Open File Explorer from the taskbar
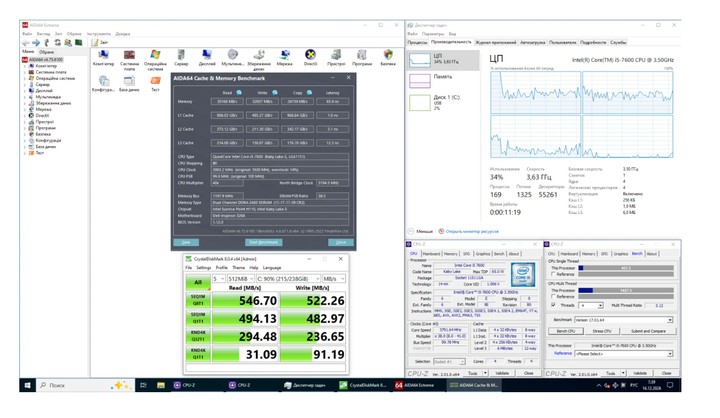720x418 pixels. click(161, 385)
